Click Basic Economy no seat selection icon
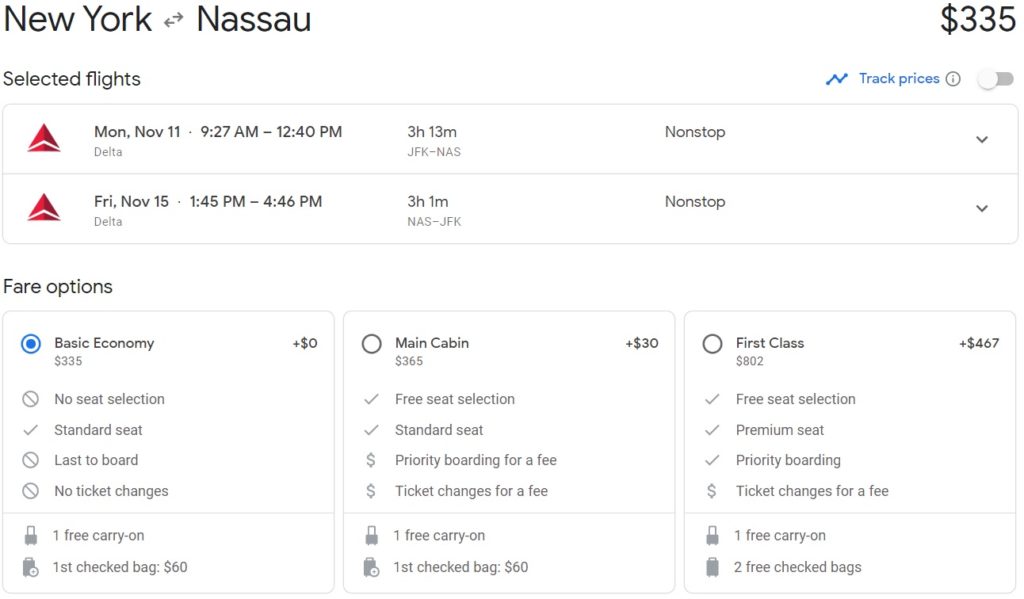1024x599 pixels. [x=31, y=399]
